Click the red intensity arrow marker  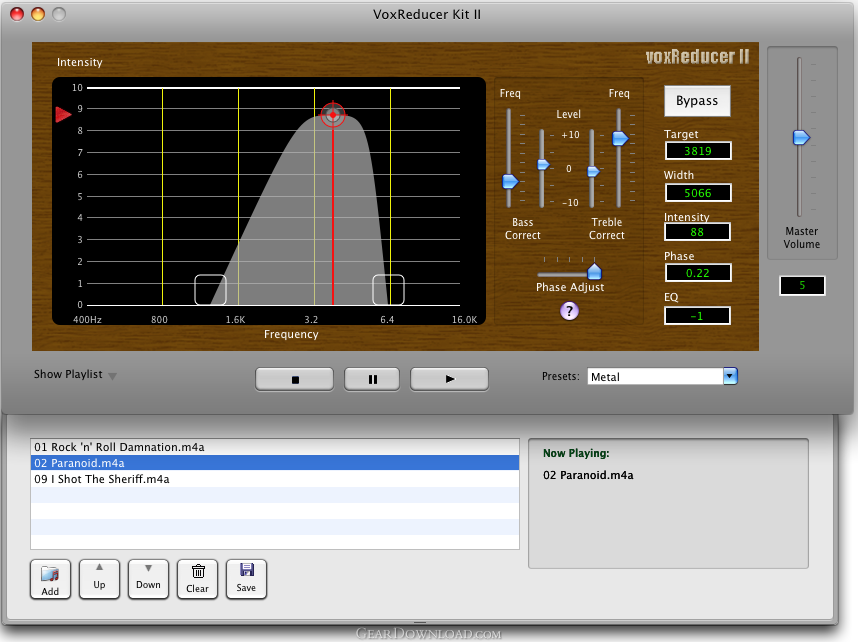63,114
